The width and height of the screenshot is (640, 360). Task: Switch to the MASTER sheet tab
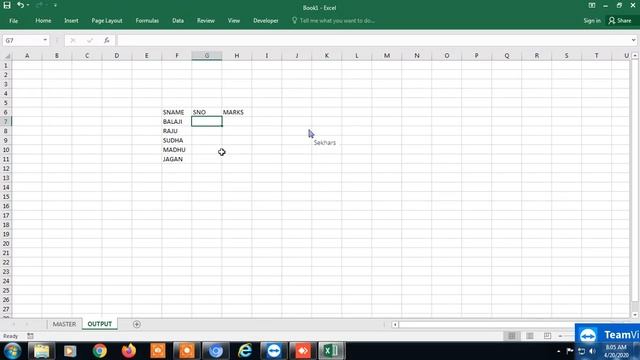[x=64, y=324]
